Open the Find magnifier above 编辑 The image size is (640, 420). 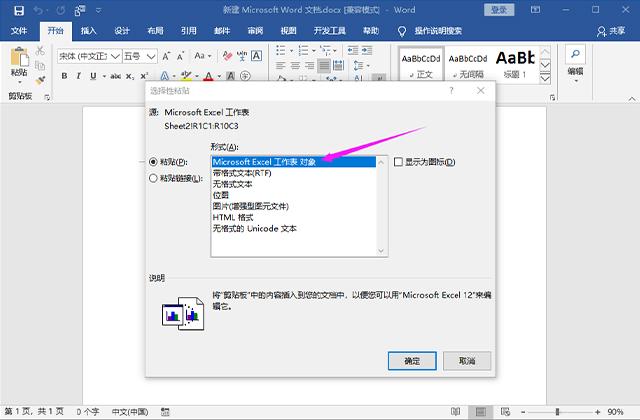[x=576, y=54]
